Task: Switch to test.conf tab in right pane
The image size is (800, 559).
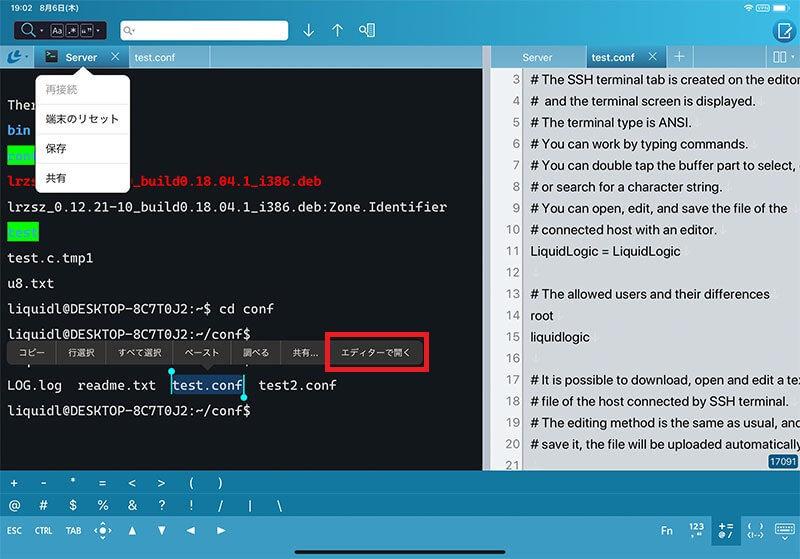Action: pos(613,57)
